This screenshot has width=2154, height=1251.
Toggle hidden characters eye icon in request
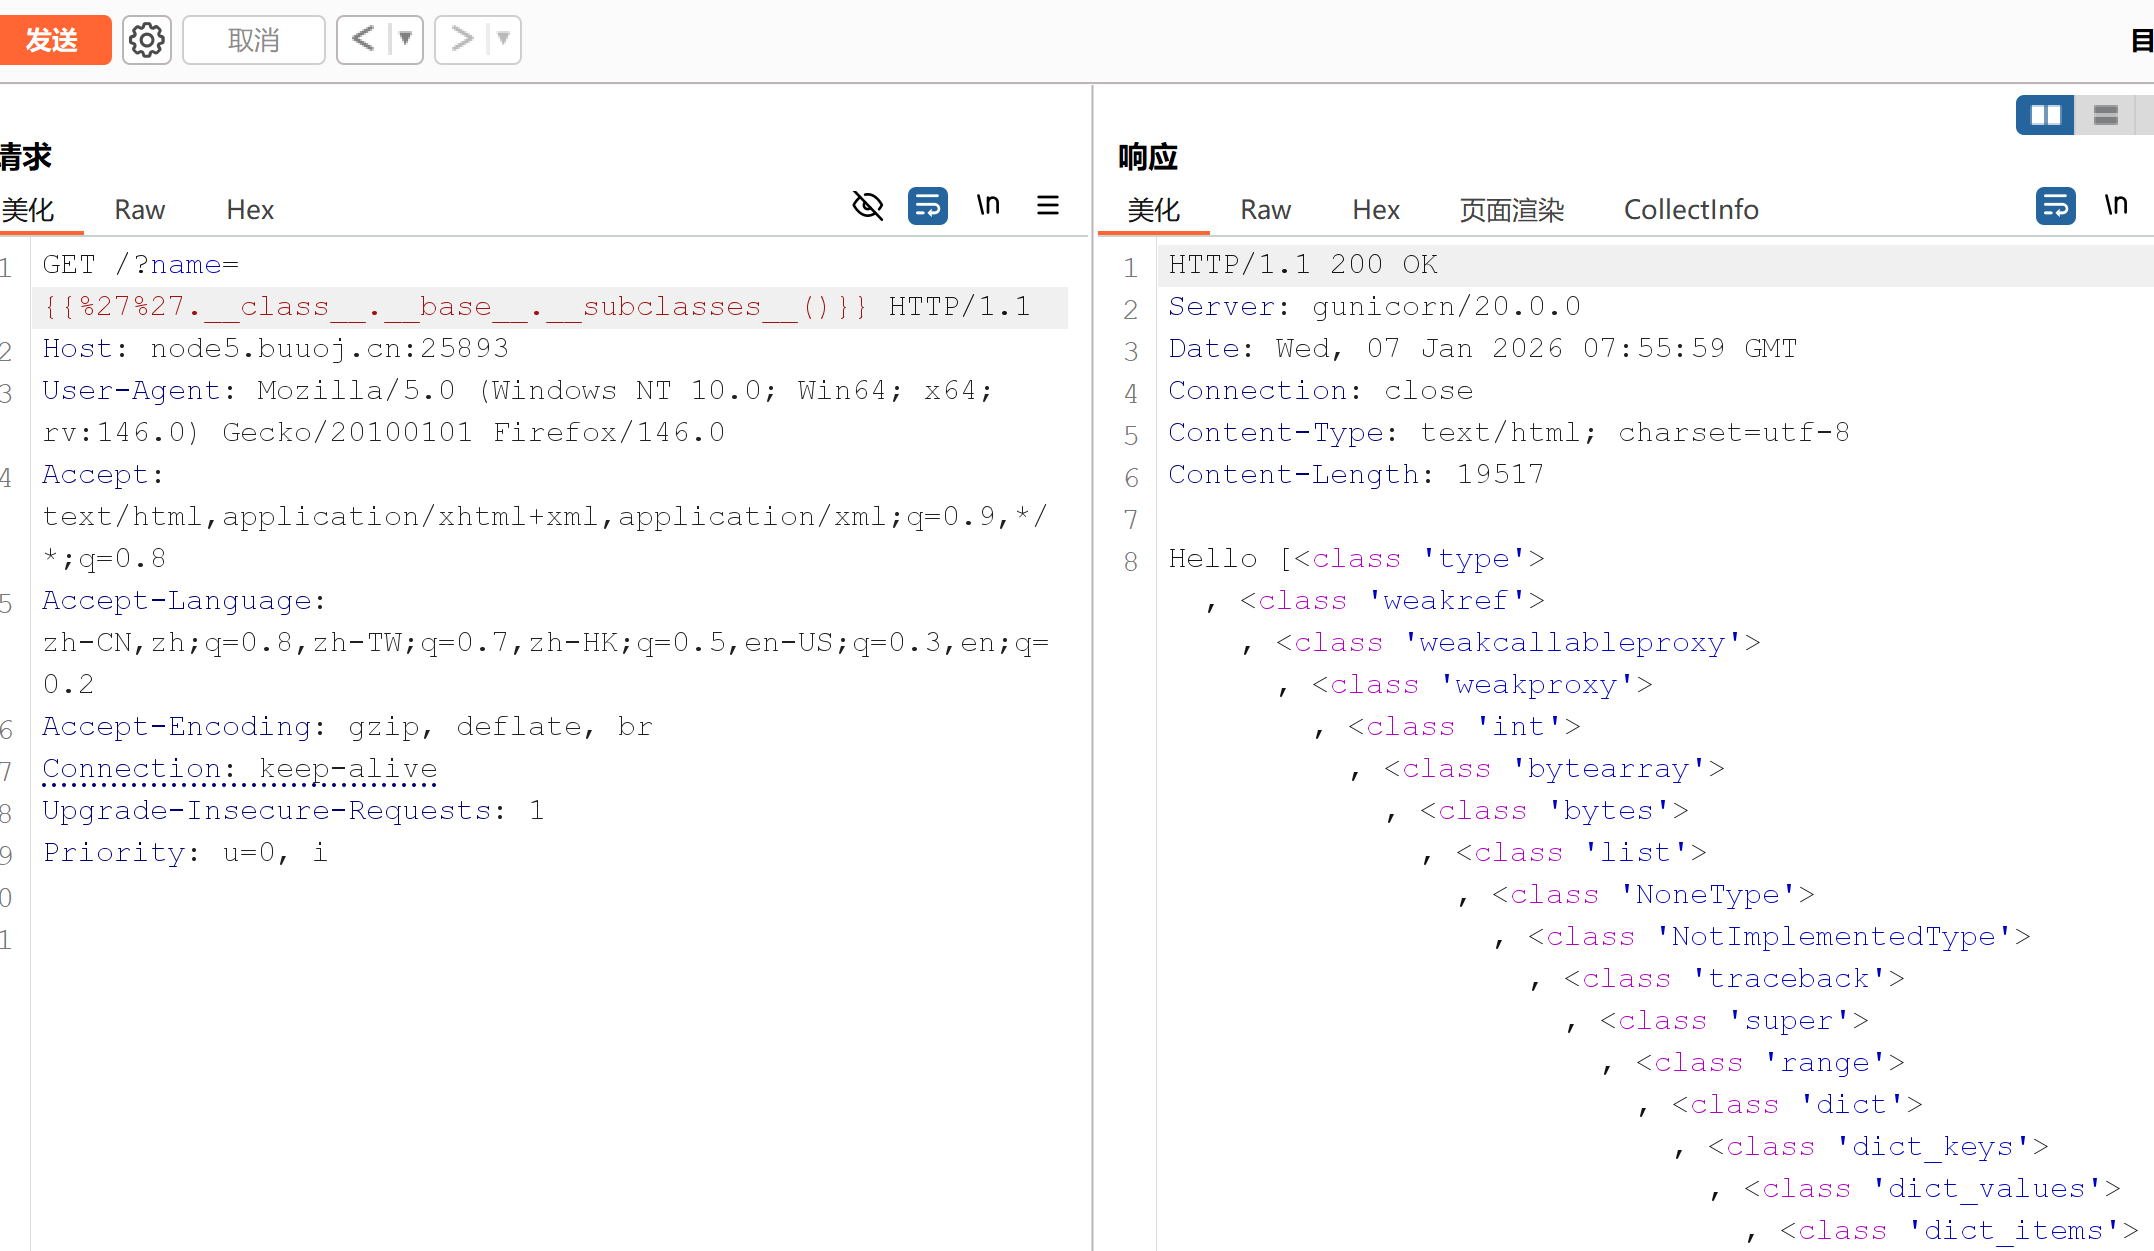pos(867,206)
